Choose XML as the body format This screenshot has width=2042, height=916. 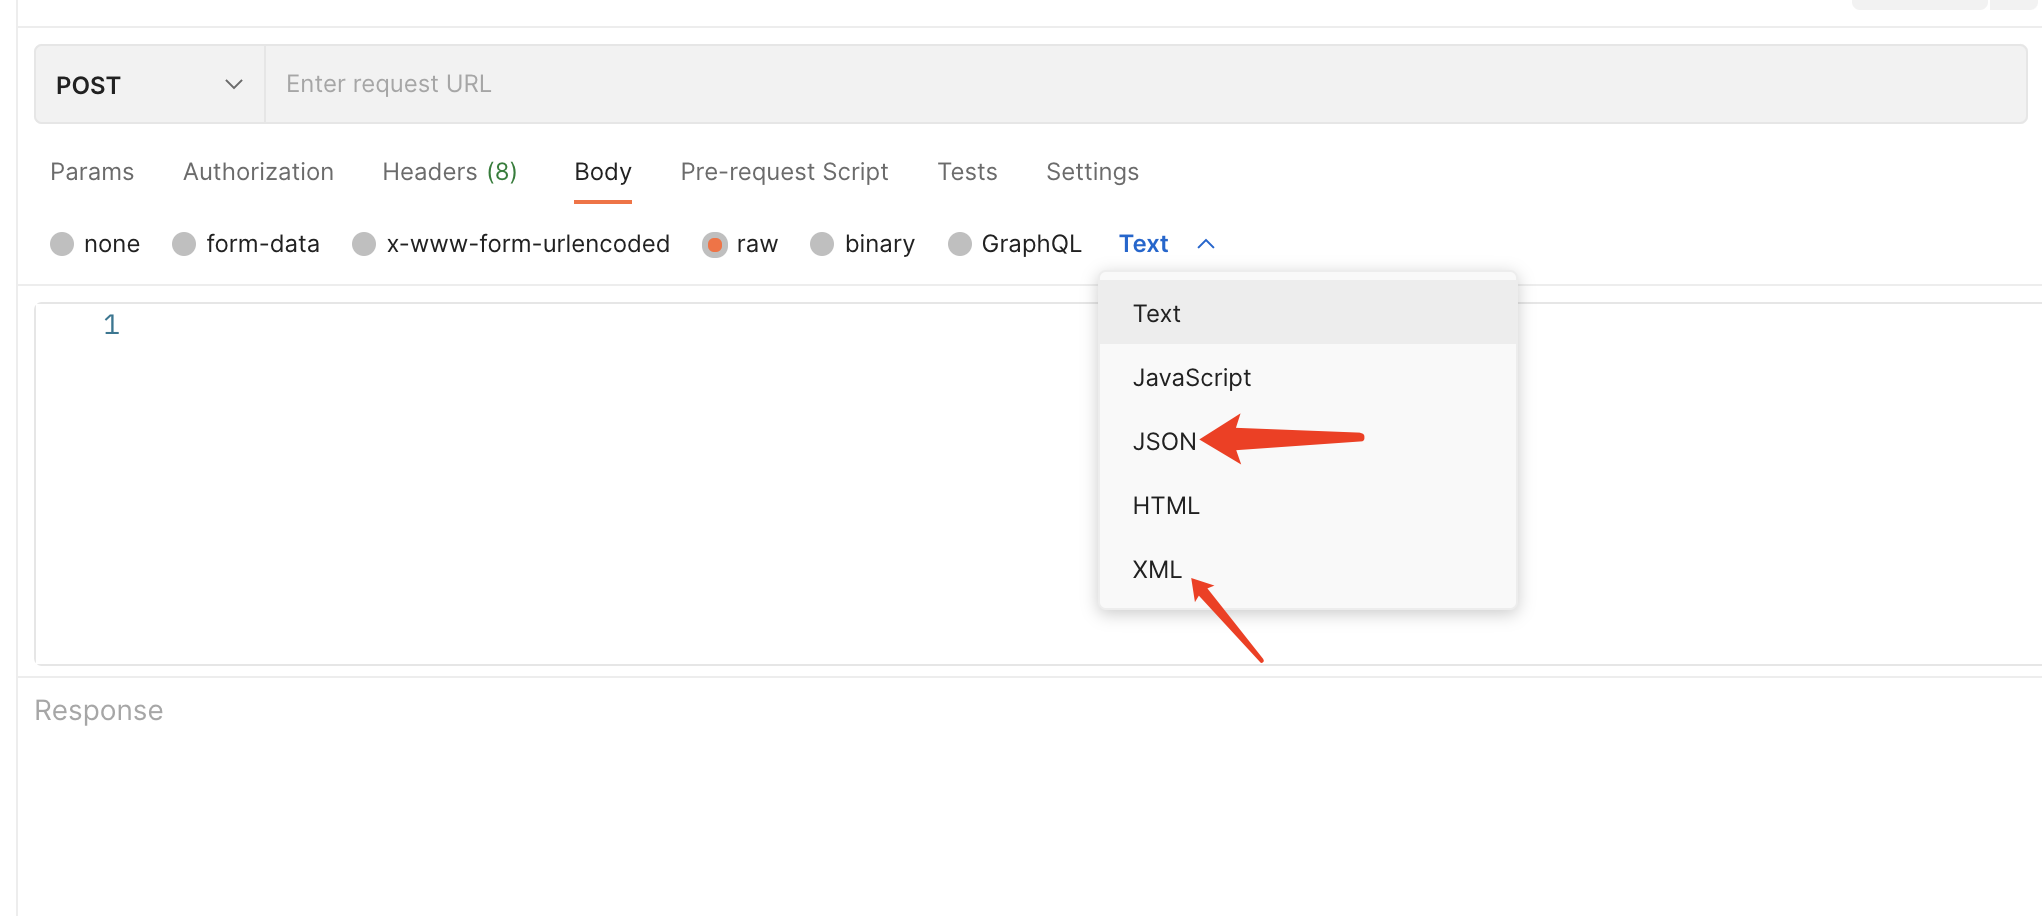(1157, 570)
